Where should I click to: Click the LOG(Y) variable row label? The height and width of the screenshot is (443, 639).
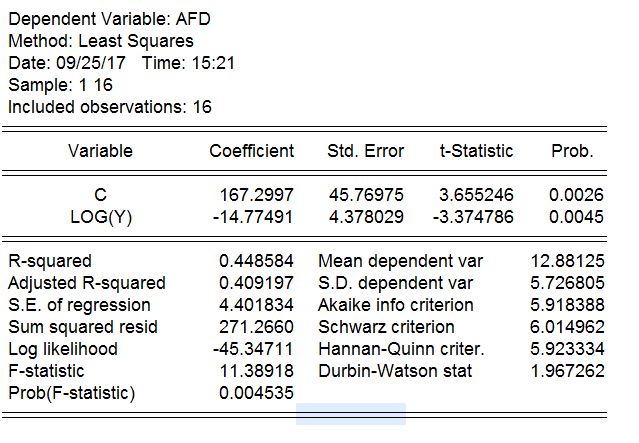click(100, 217)
